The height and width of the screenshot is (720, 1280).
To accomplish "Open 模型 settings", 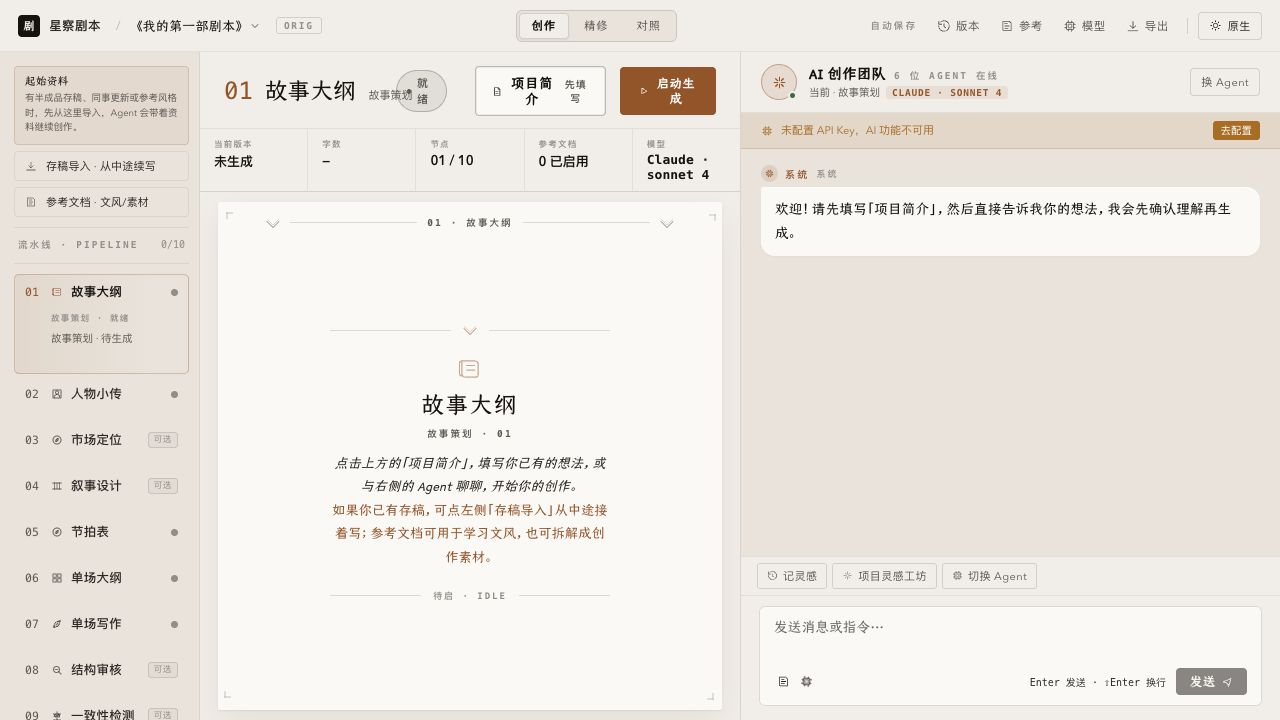I will coord(1085,26).
